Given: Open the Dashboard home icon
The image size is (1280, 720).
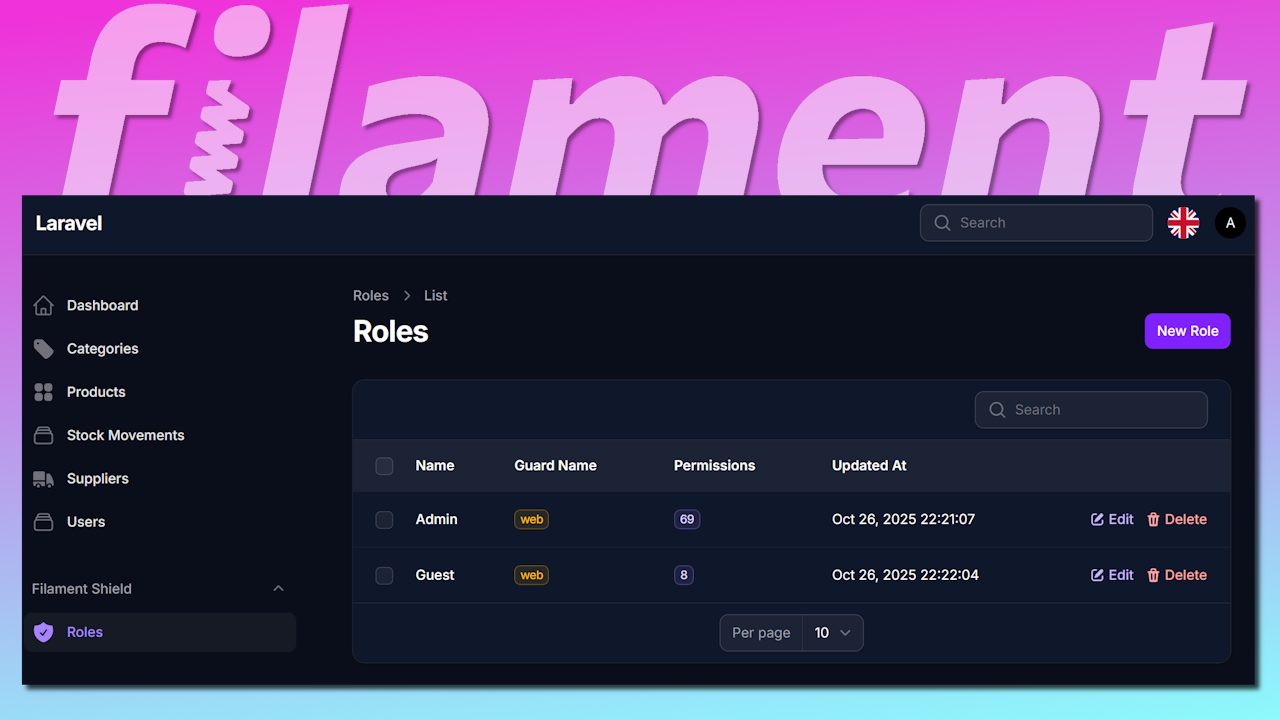Looking at the screenshot, I should (x=43, y=305).
